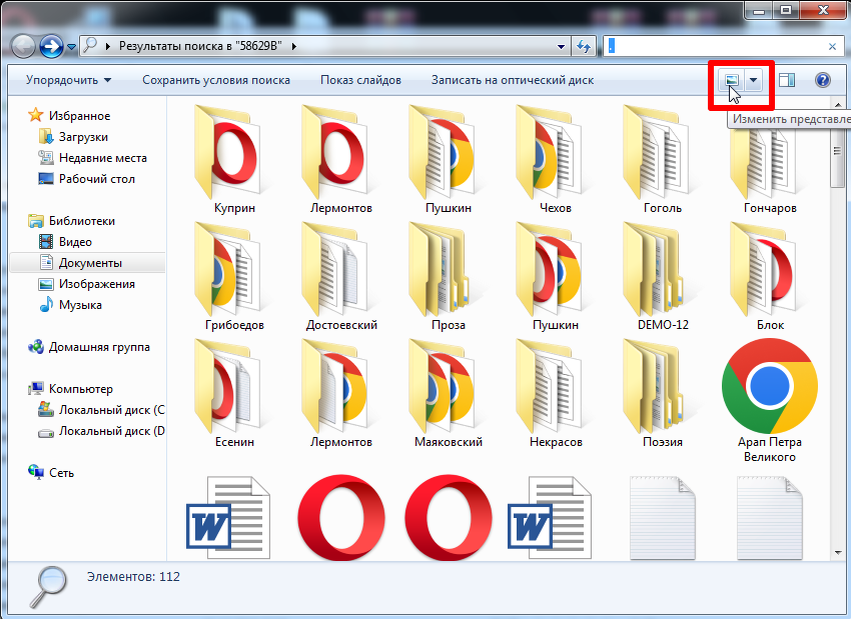851x619 pixels.
Task: Select the Грибоедов folder
Action: click(x=234, y=277)
